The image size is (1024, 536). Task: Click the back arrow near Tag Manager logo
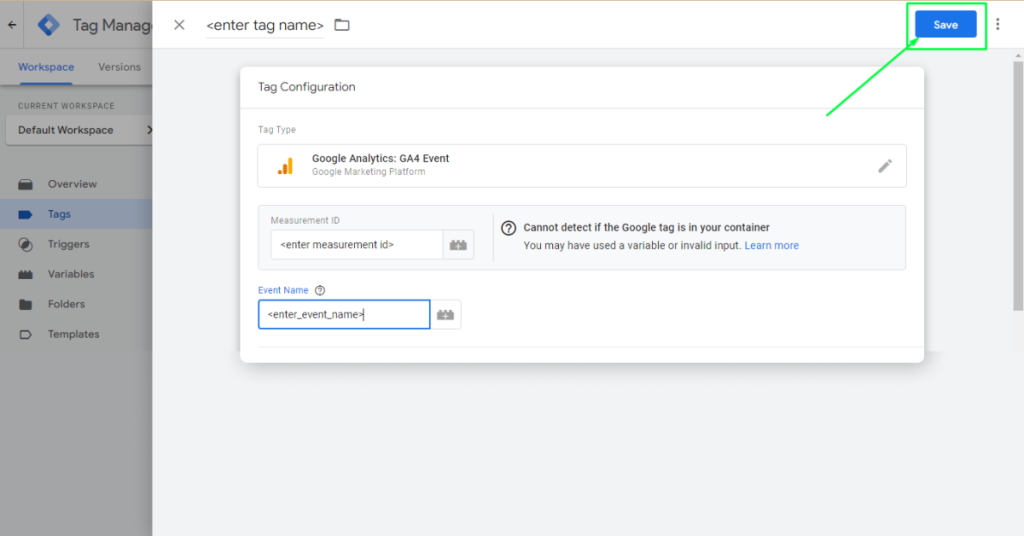(x=12, y=25)
